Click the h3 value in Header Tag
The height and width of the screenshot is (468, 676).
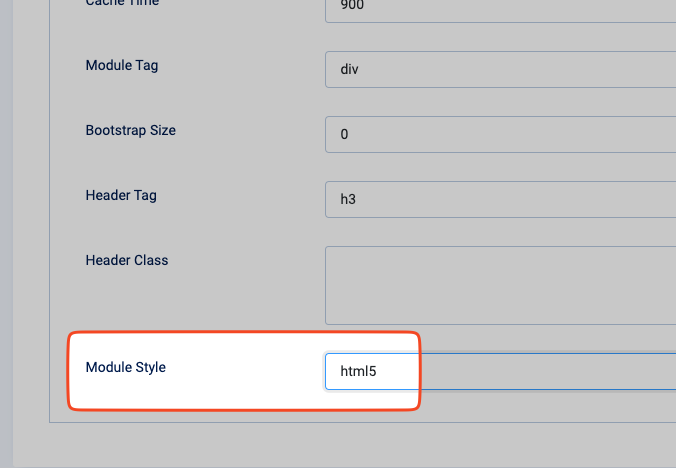[x=348, y=199]
